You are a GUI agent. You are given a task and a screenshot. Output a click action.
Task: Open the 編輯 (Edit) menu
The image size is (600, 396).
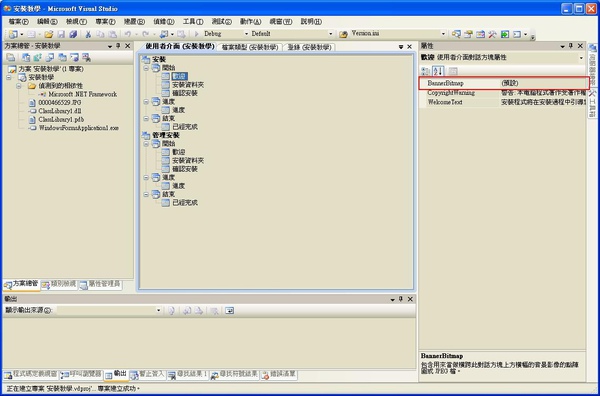tap(47, 22)
